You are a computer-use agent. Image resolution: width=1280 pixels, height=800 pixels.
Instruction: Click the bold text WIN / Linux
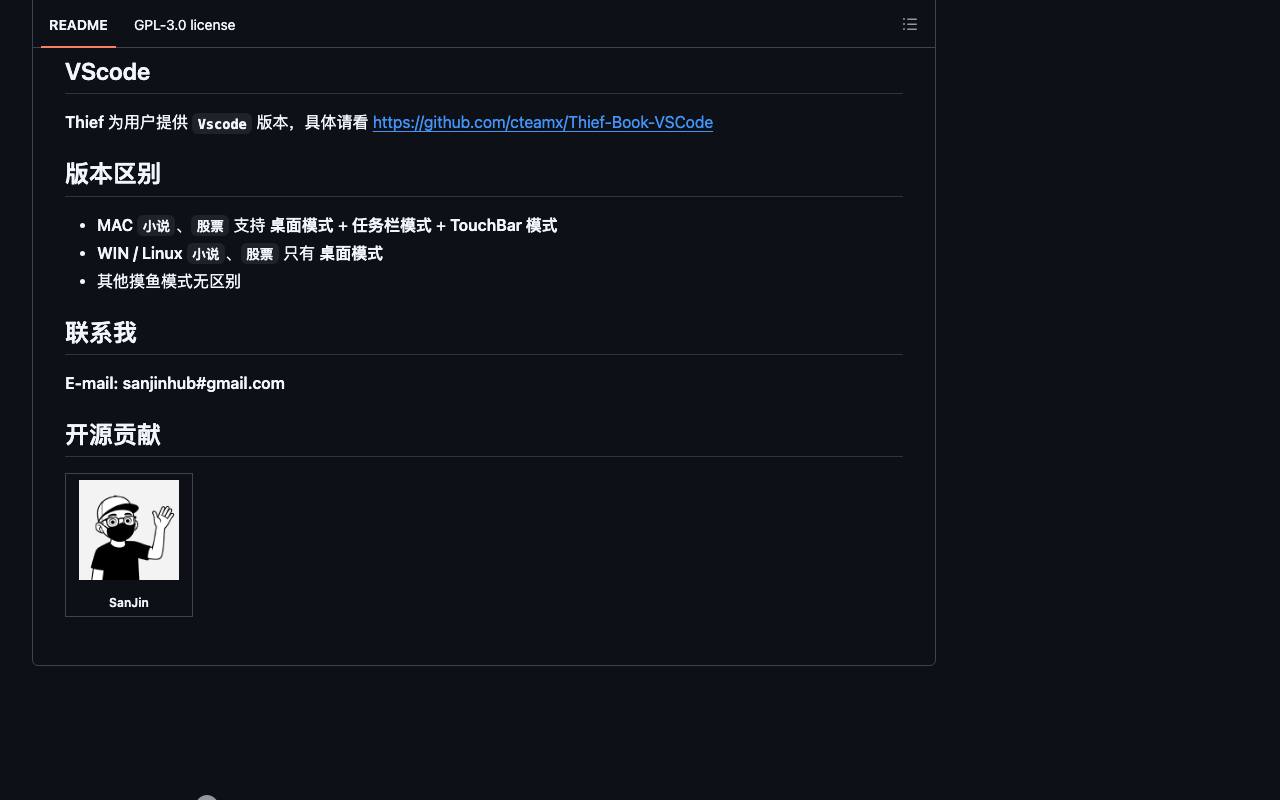pos(140,253)
